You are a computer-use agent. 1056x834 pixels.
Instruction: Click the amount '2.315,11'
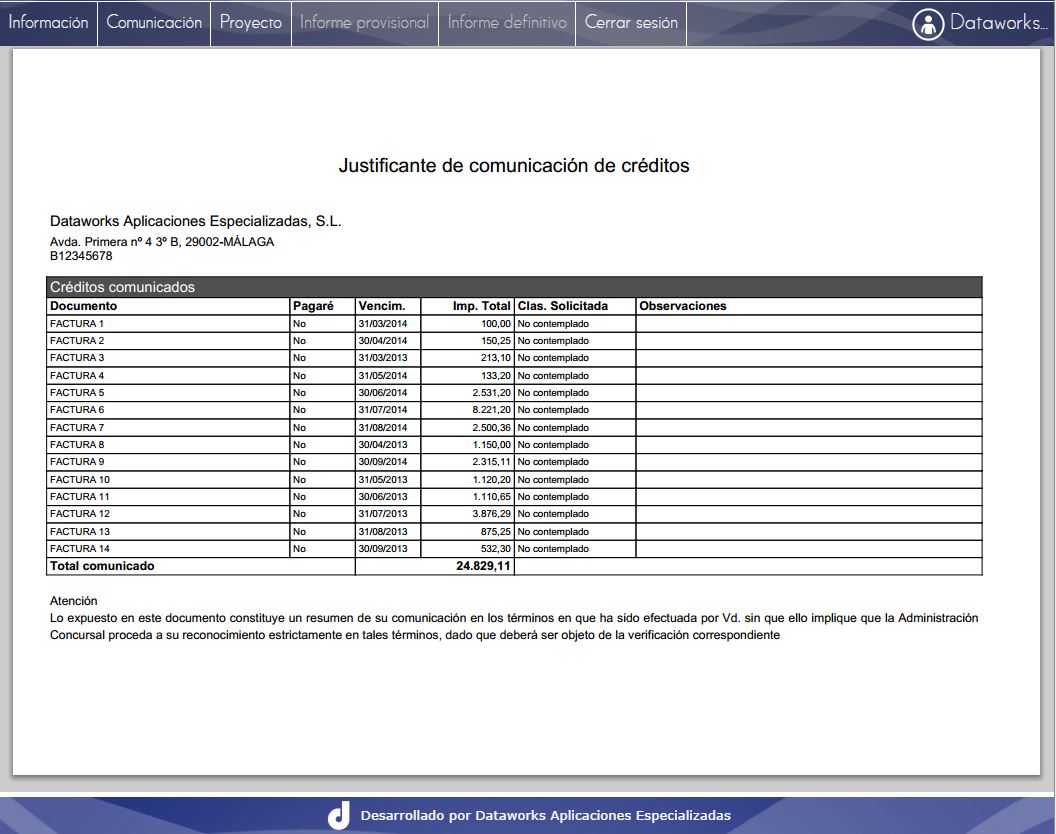pyautogui.click(x=492, y=461)
